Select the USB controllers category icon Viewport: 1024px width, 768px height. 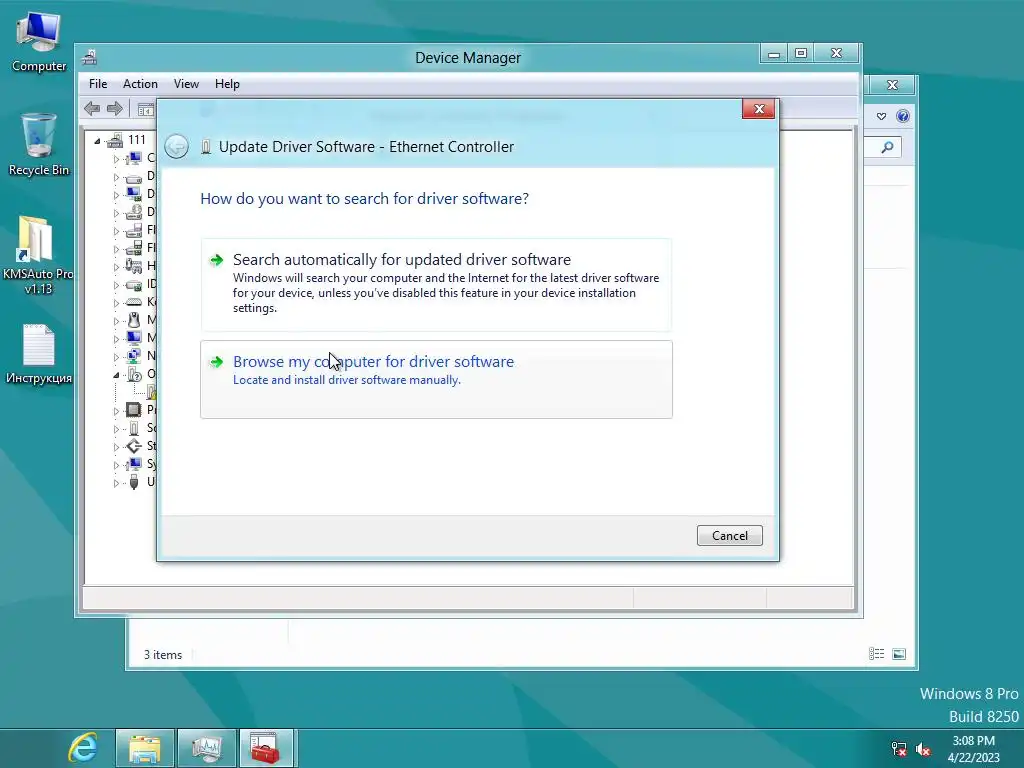point(134,482)
